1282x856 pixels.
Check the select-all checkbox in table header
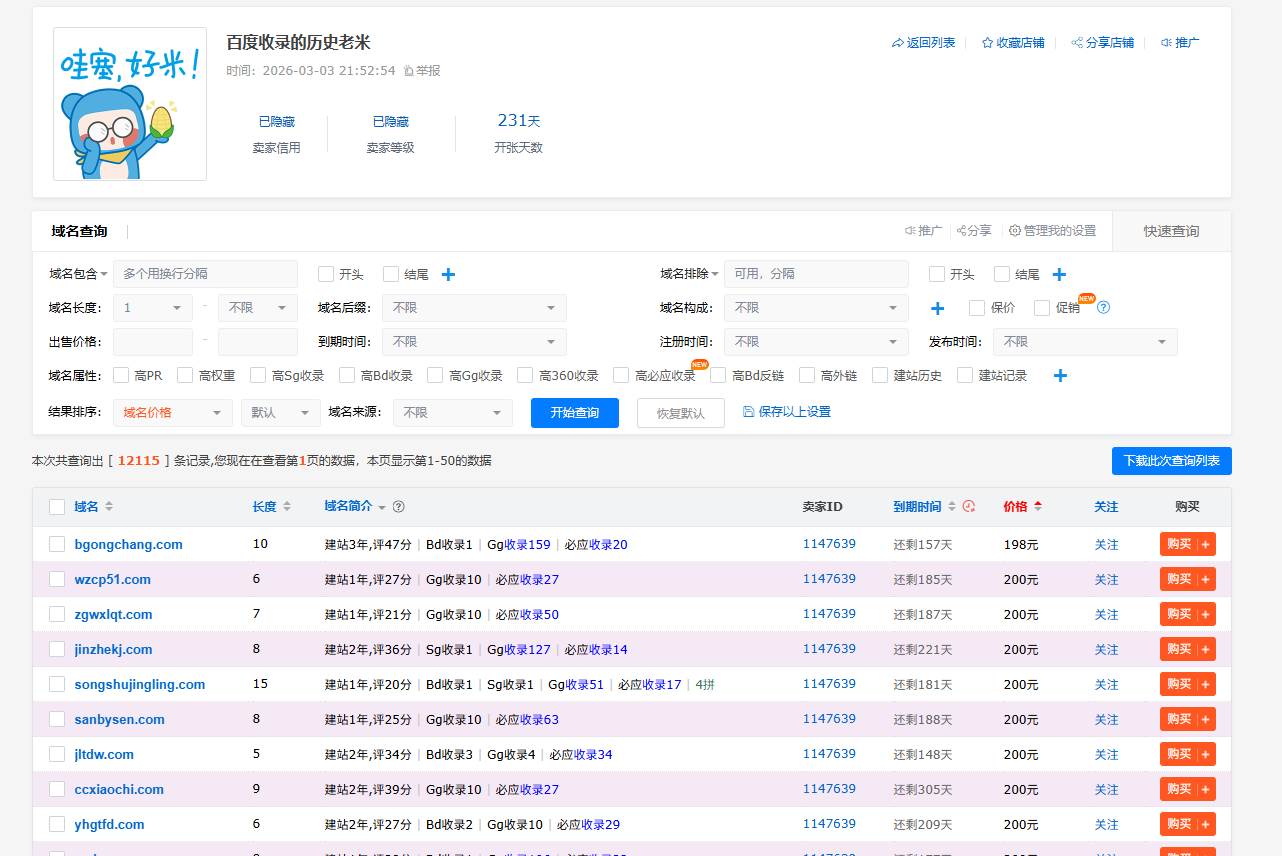57,507
